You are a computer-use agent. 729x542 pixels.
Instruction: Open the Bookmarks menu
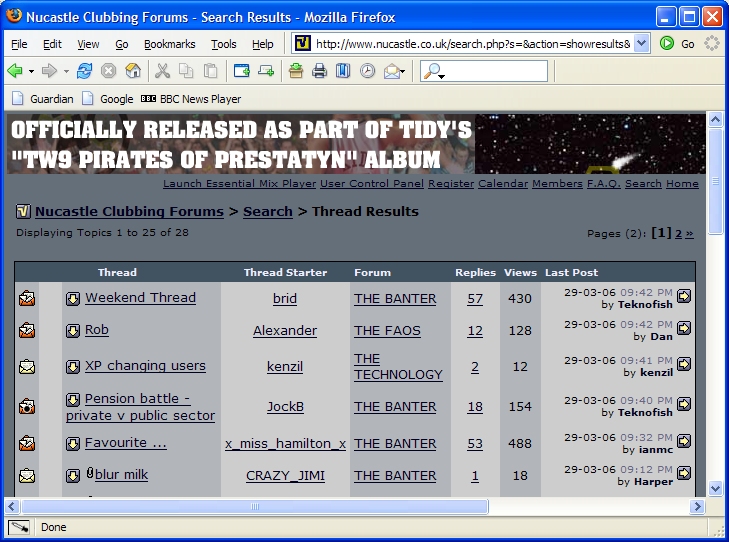169,44
